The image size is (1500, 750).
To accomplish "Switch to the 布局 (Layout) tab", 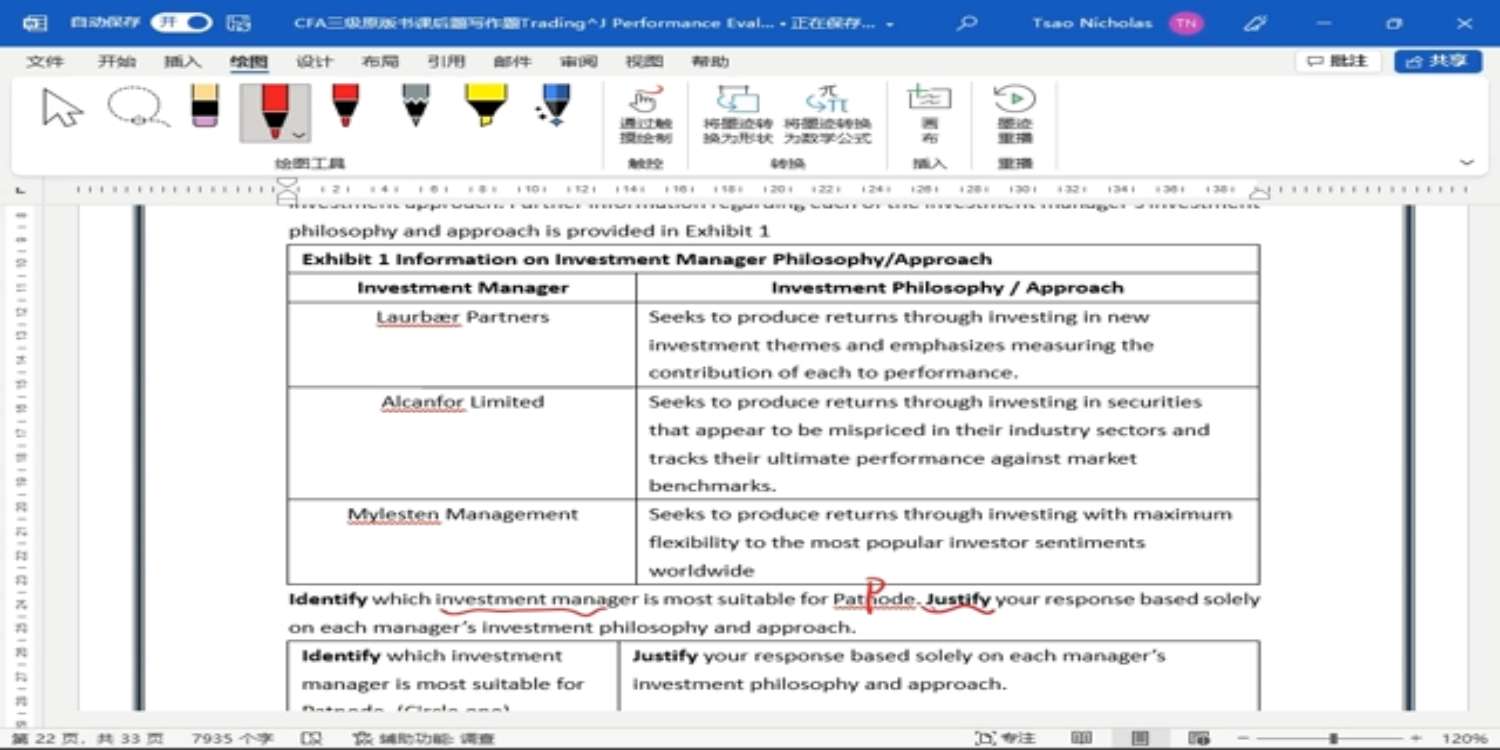I will (x=380, y=61).
